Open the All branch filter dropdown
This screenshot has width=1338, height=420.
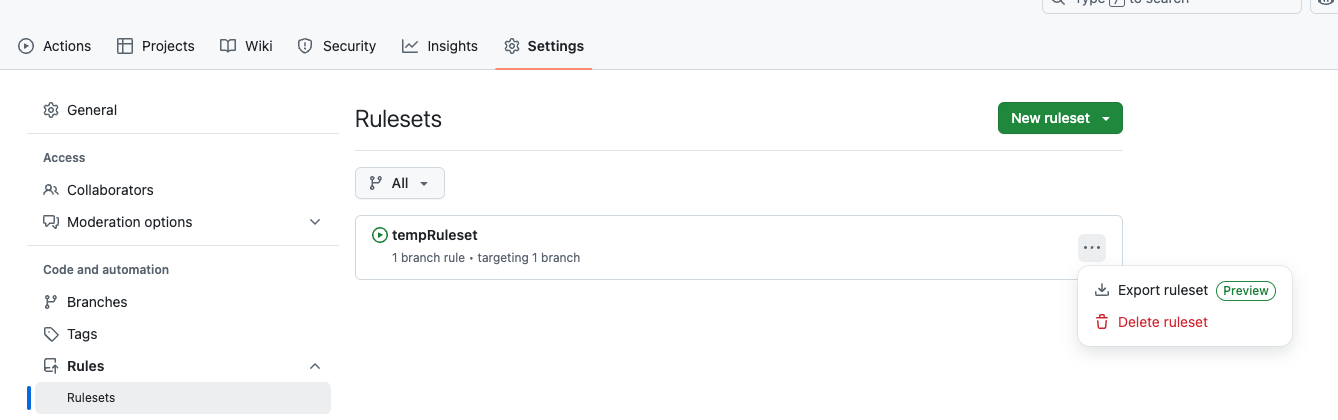400,183
